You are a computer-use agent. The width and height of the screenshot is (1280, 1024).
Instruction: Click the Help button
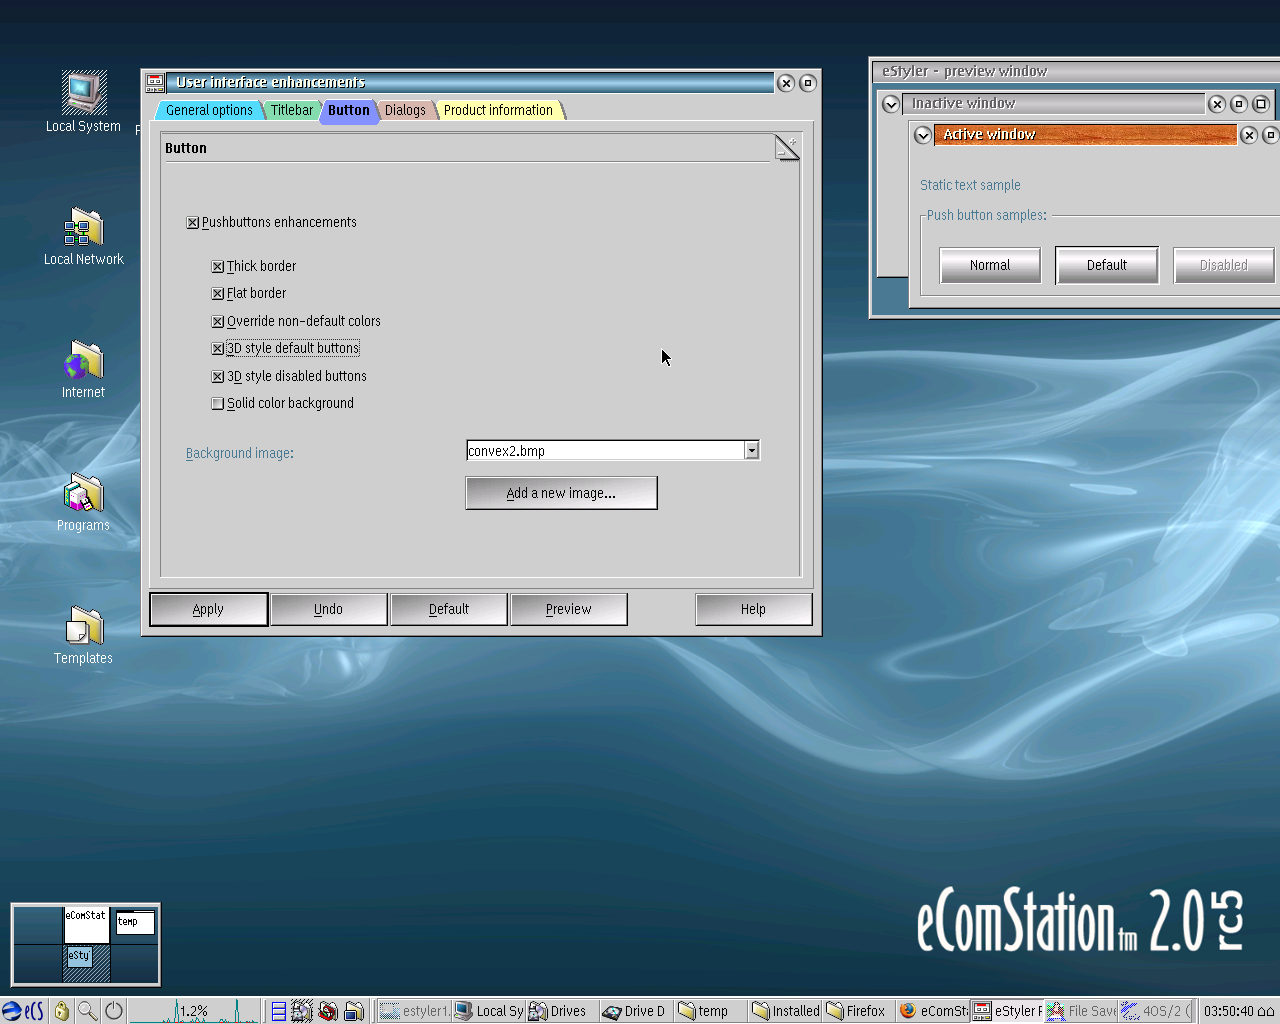pos(753,609)
